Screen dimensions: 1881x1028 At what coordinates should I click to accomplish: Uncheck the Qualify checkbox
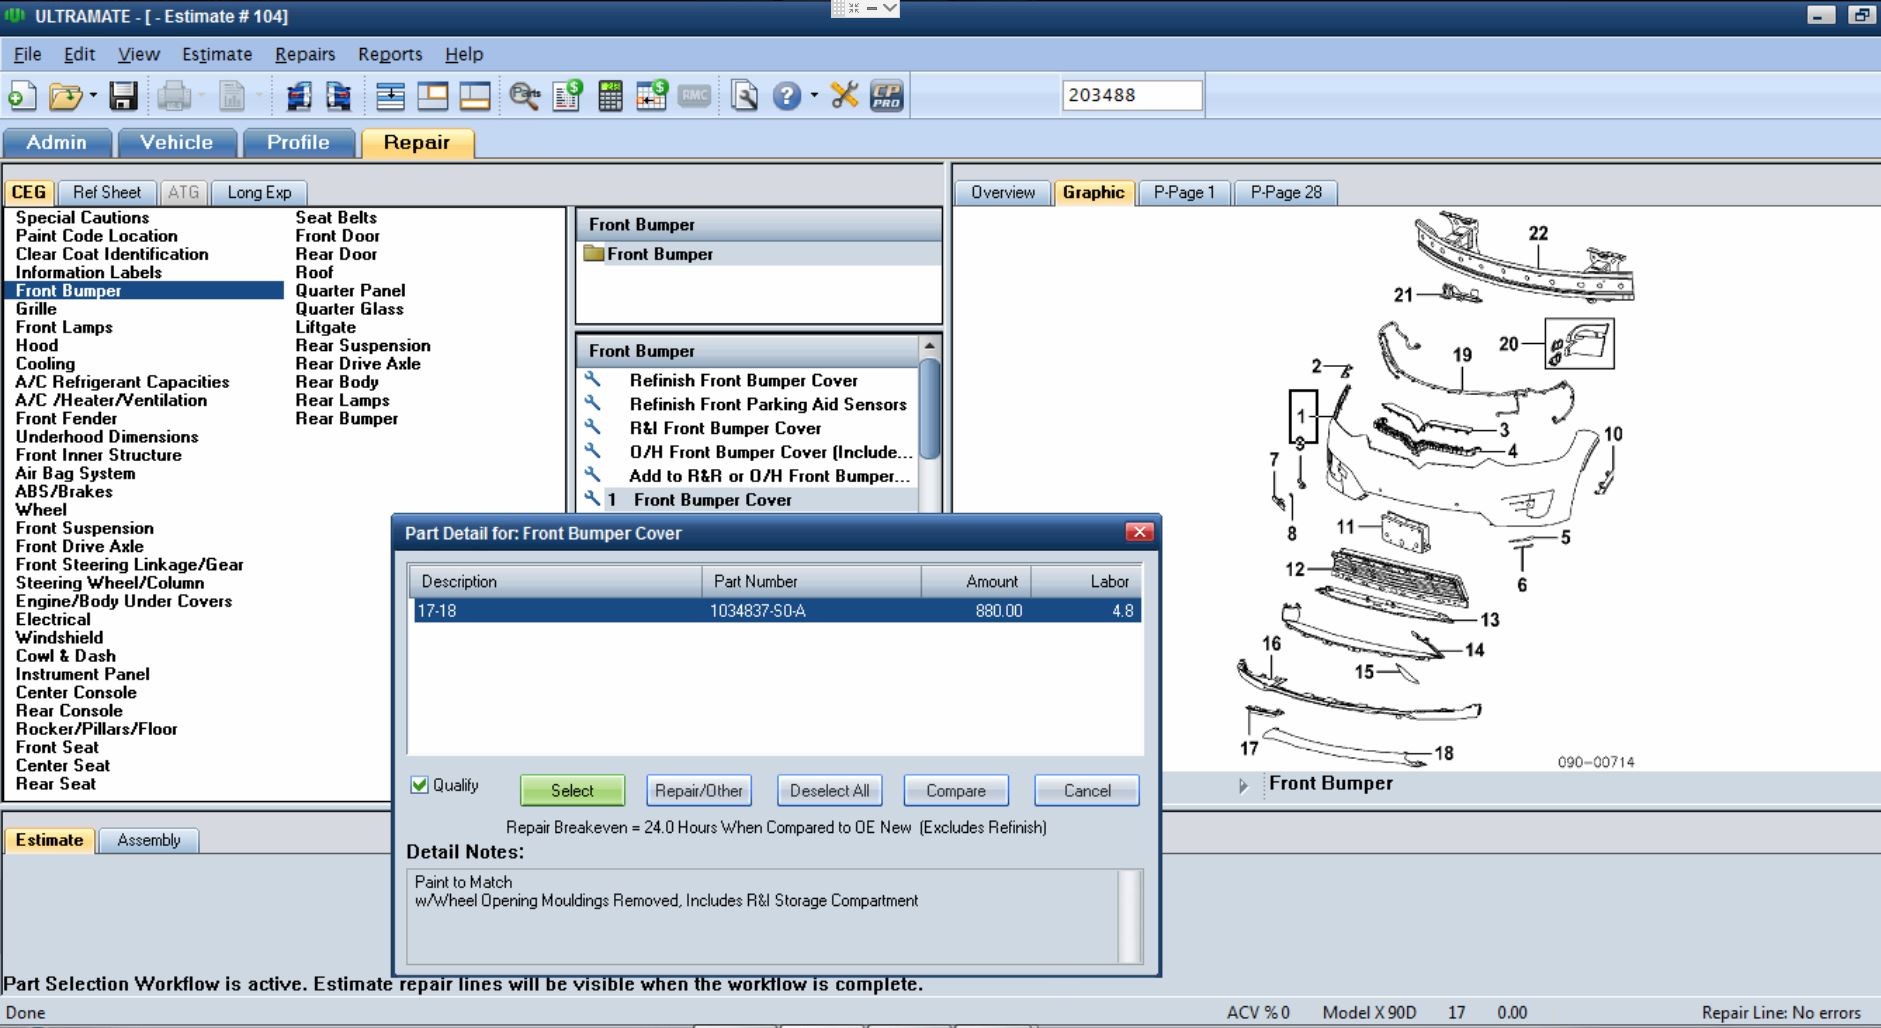(x=420, y=785)
